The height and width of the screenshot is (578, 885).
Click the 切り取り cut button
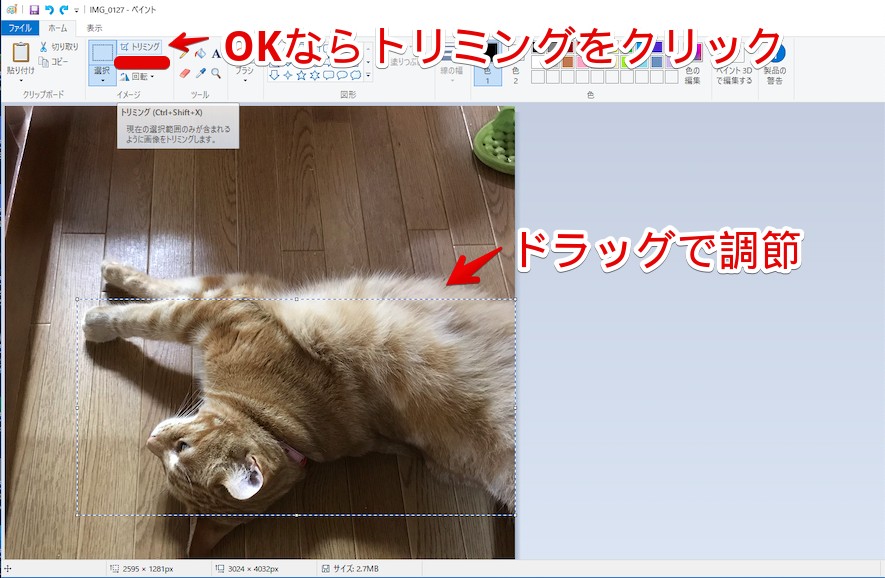59,47
